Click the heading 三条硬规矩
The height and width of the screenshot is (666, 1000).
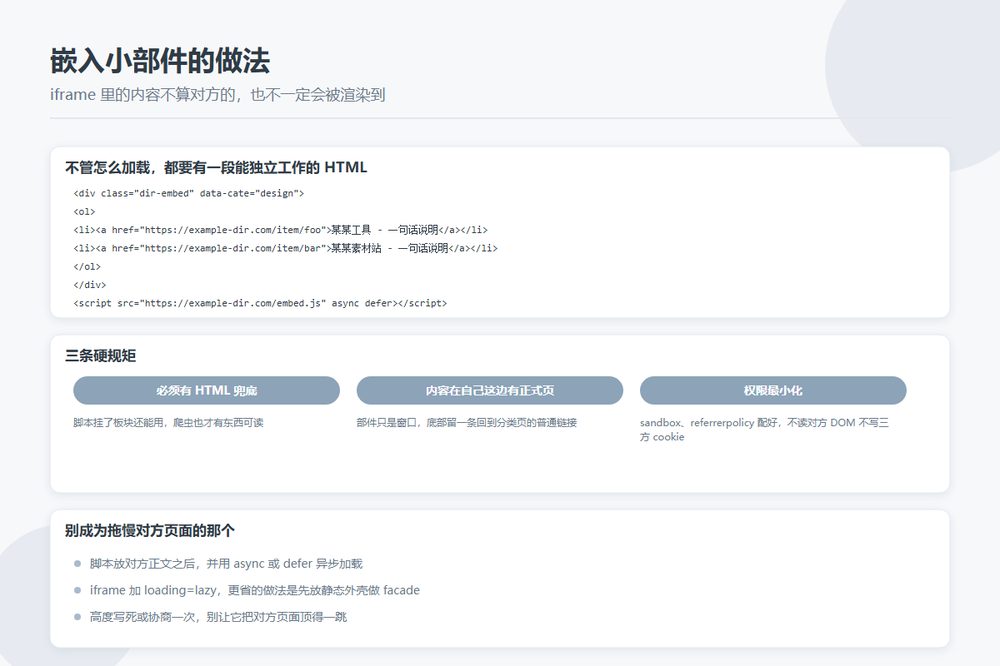[101, 356]
